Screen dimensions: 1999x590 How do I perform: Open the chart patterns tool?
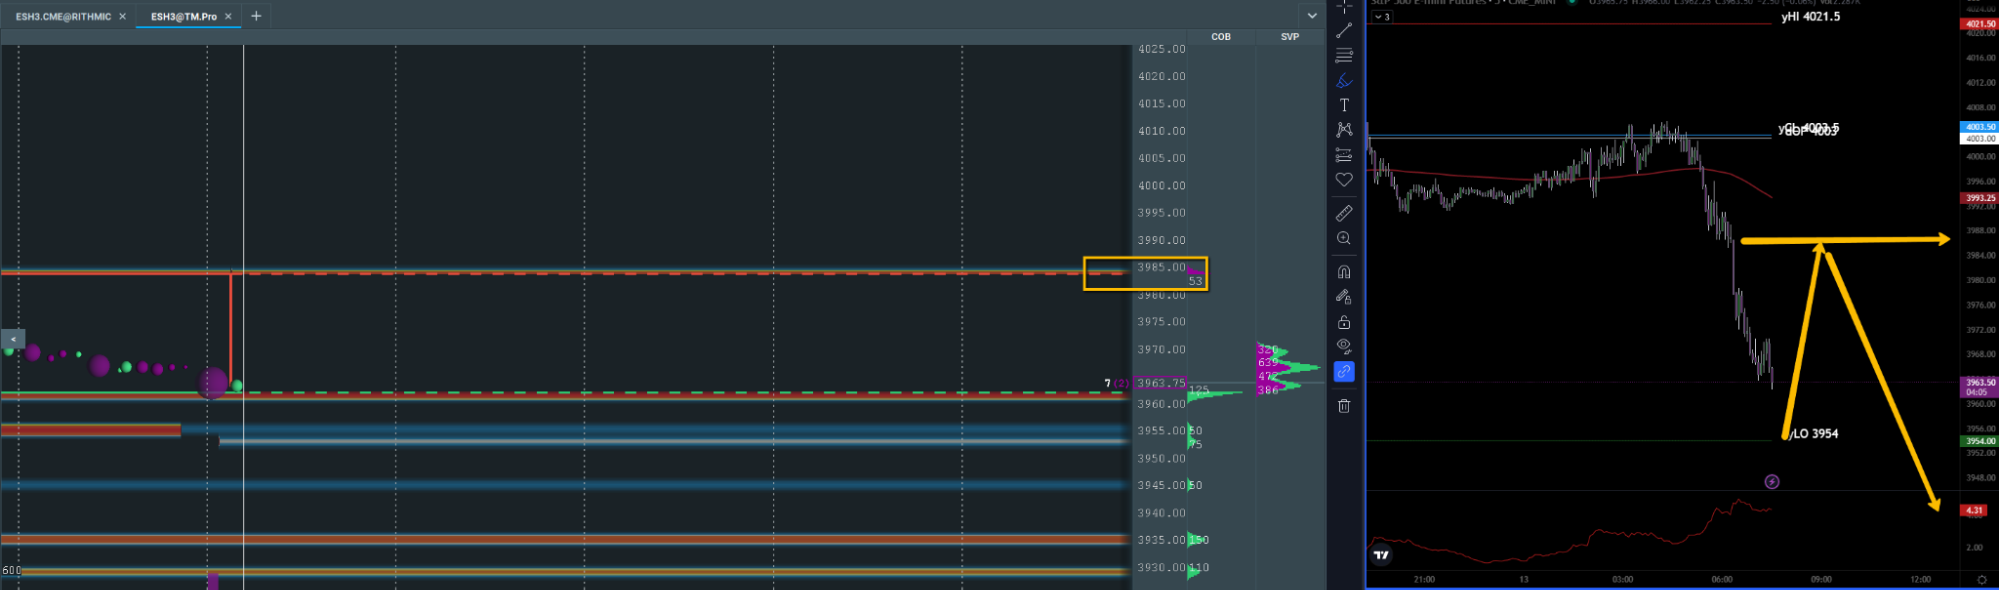1344,130
